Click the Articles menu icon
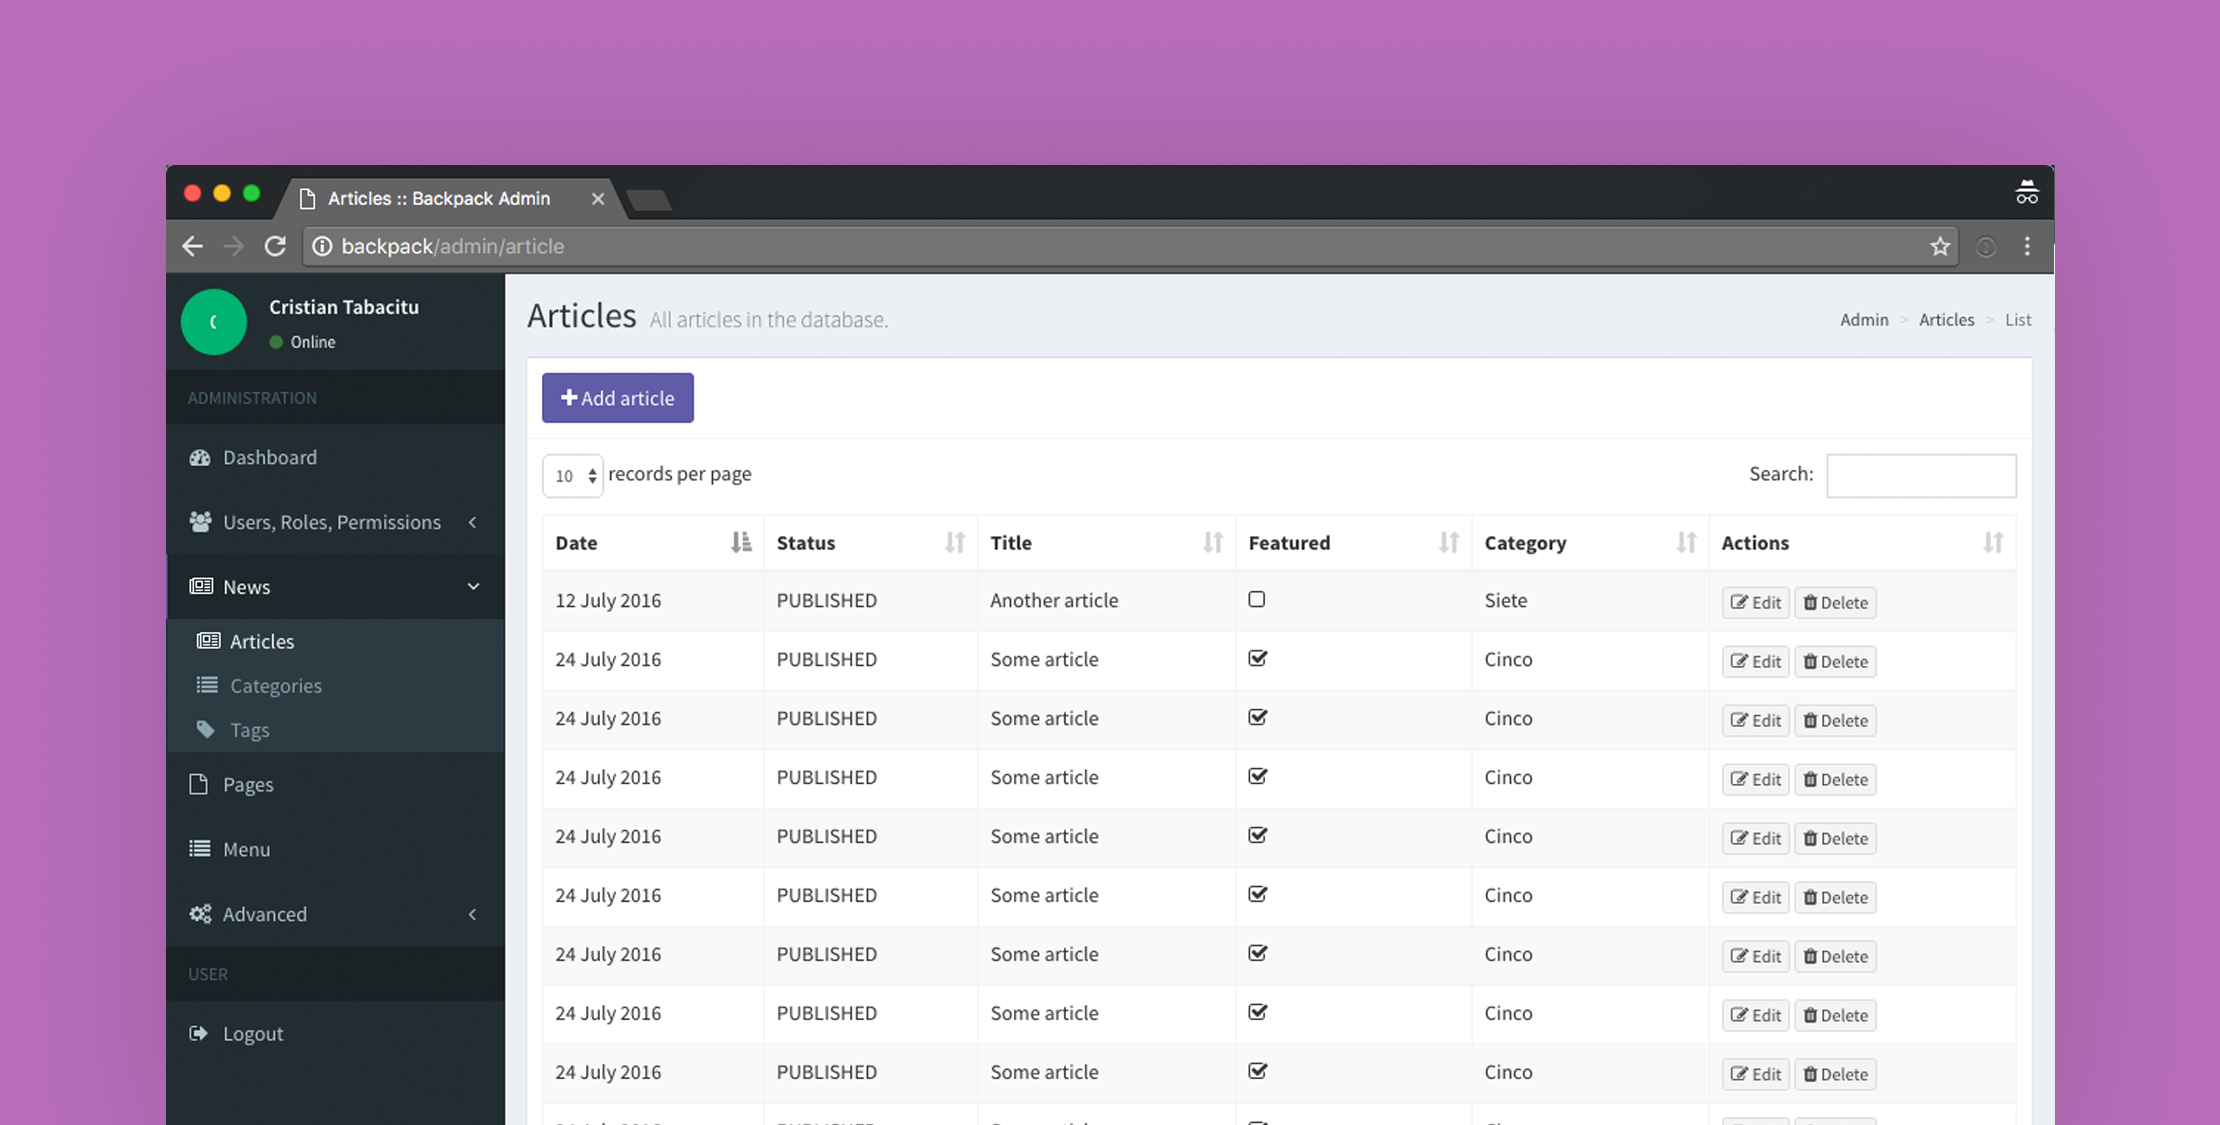2220x1125 pixels. (208, 641)
